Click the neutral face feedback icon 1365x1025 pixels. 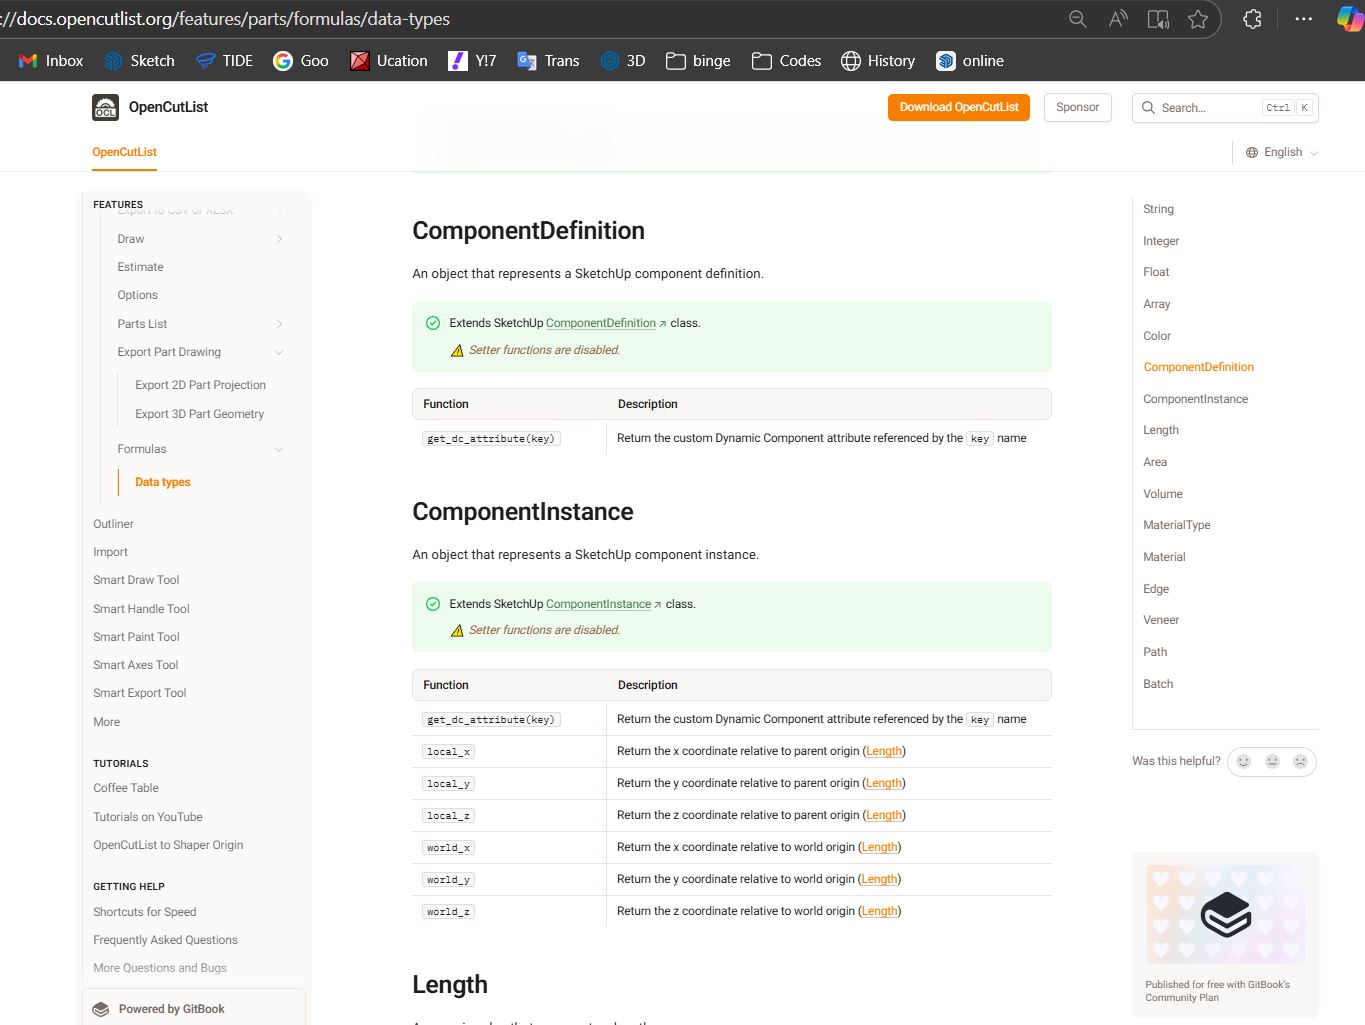[1272, 761]
